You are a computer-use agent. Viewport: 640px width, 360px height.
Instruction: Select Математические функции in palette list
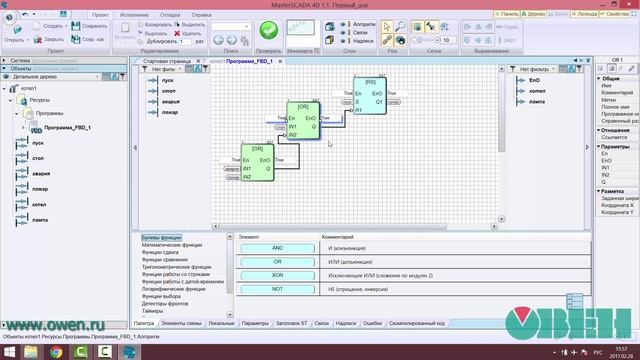pos(172,245)
